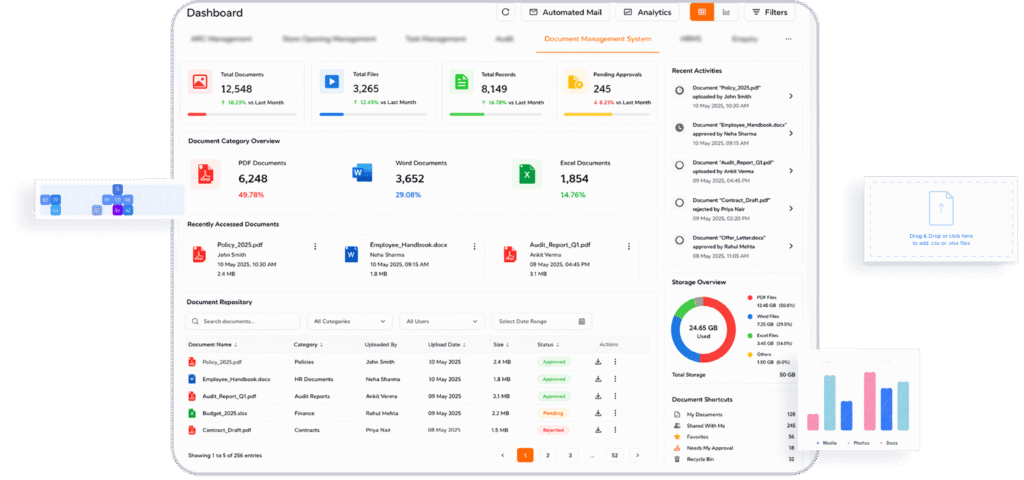Click the green Excel Files legend dot
The image size is (1024, 480).
[750, 335]
